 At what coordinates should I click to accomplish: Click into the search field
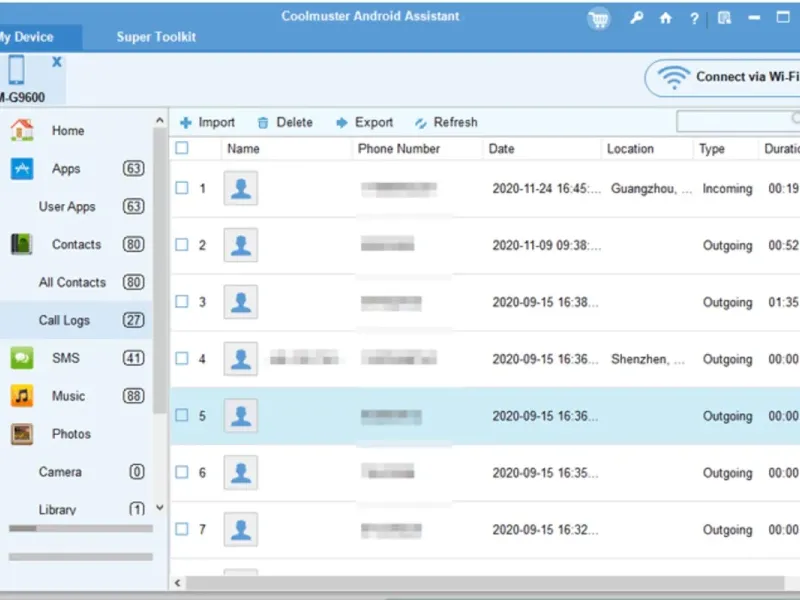[738, 121]
